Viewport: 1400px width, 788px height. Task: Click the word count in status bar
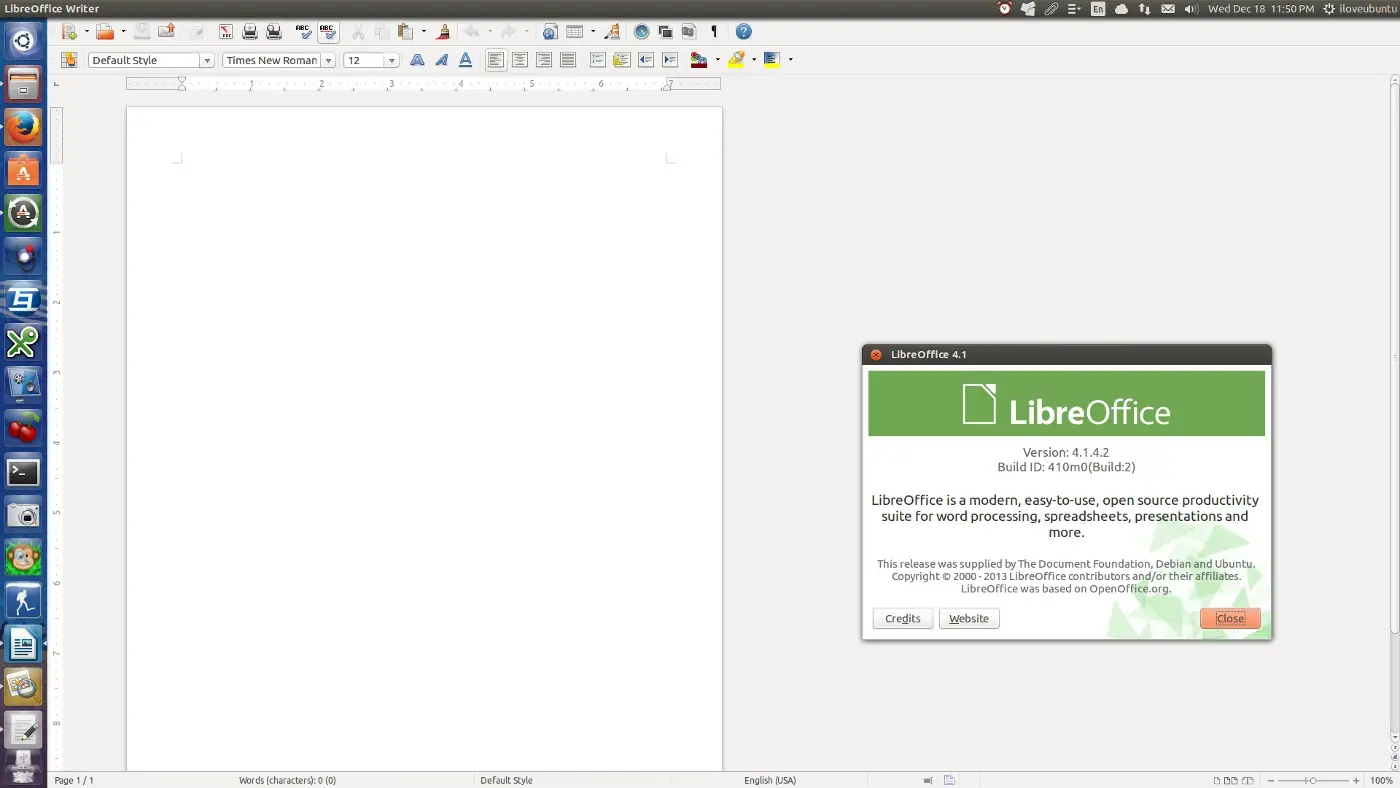(x=287, y=780)
